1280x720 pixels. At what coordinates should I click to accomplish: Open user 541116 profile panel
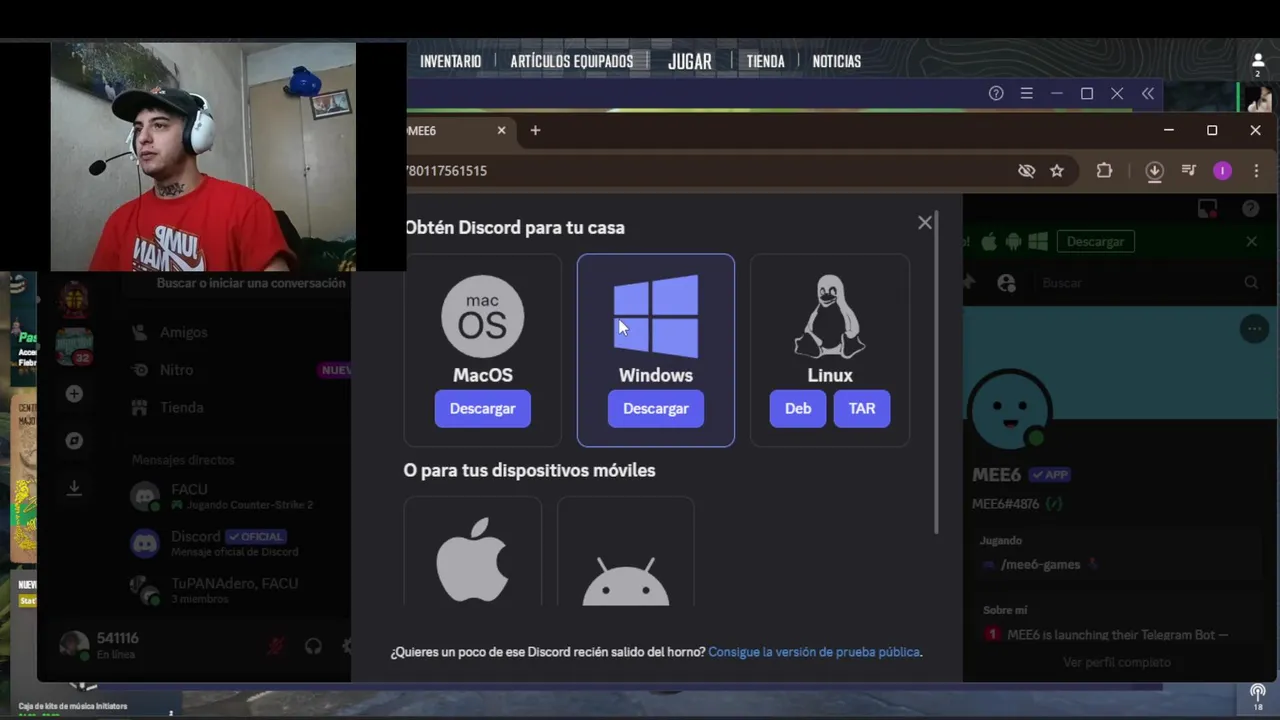pos(100,645)
